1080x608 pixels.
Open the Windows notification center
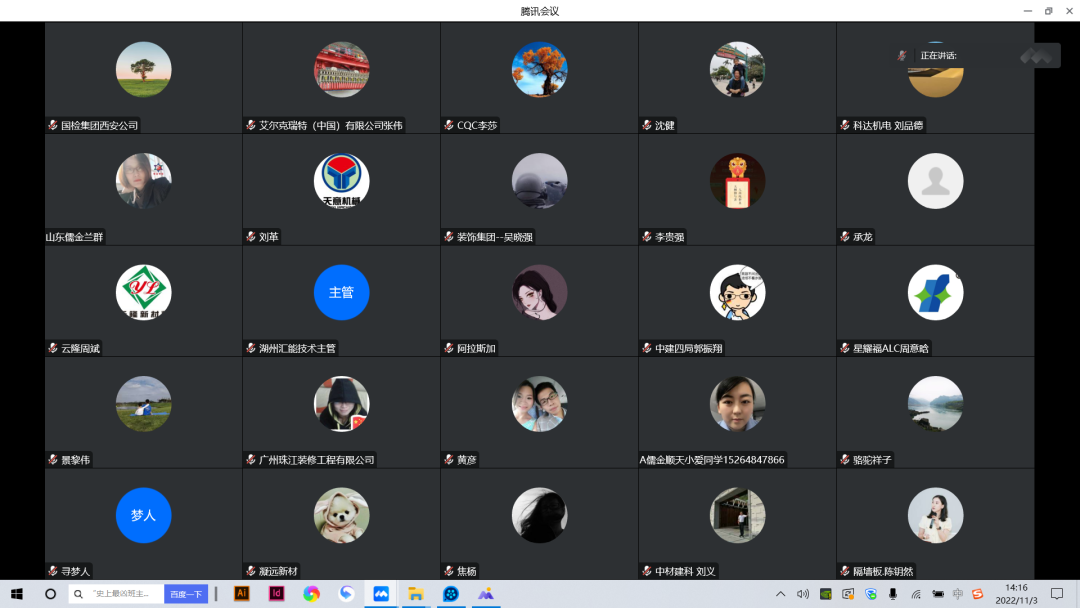click(x=1057, y=594)
